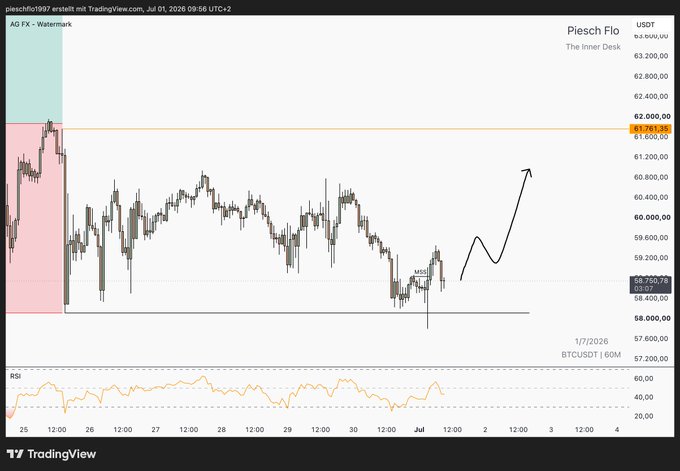
Task: Click the 62.800,00 price axis label
Action: tap(651, 76)
